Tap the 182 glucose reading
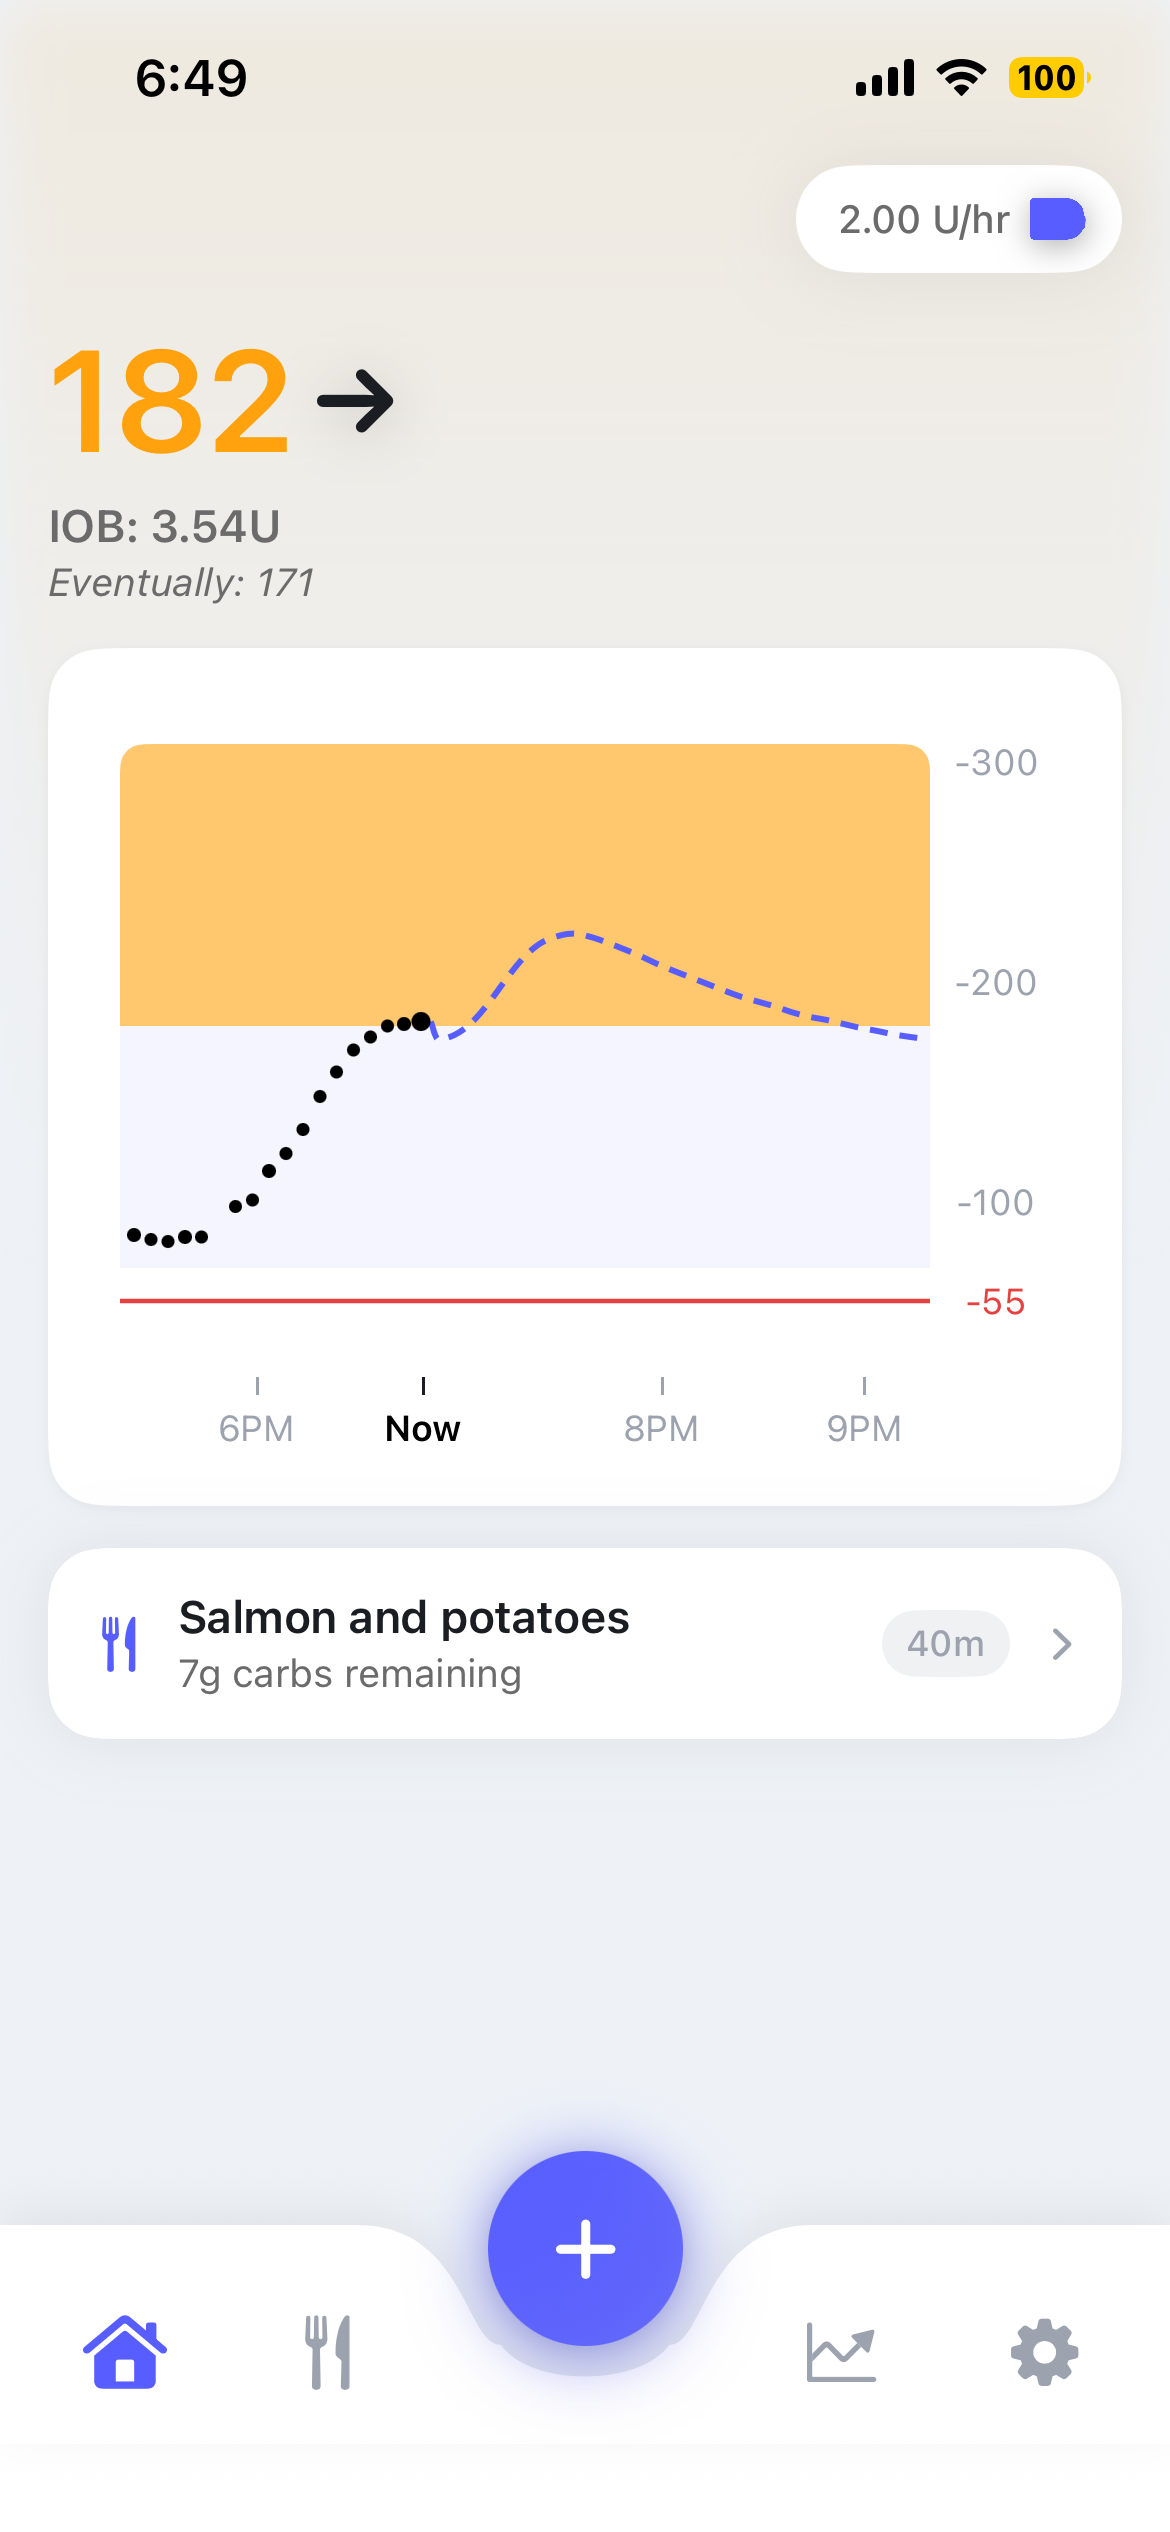The height and width of the screenshot is (2532, 1170). pyautogui.click(x=170, y=401)
